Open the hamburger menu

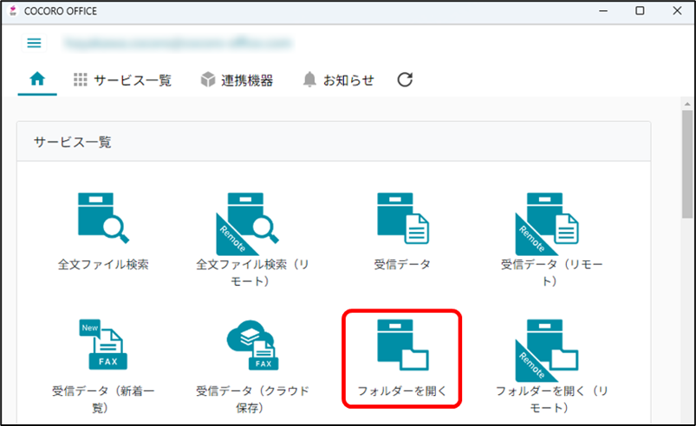34,43
